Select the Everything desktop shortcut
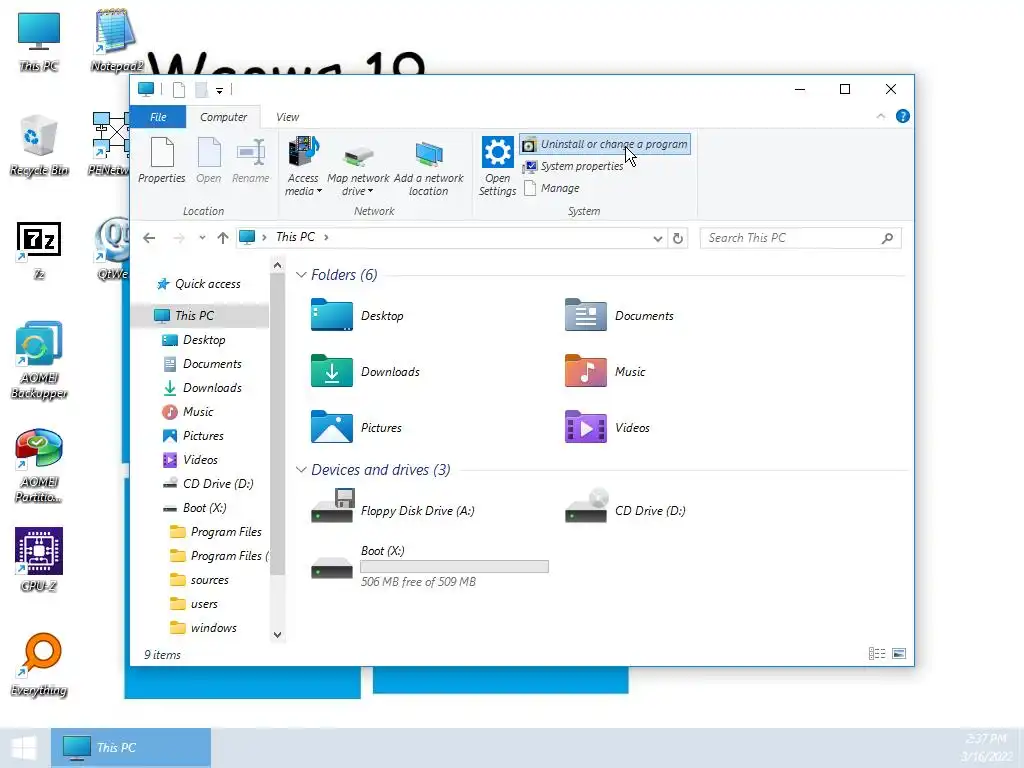Viewport: 1024px width, 768px height. point(39,665)
